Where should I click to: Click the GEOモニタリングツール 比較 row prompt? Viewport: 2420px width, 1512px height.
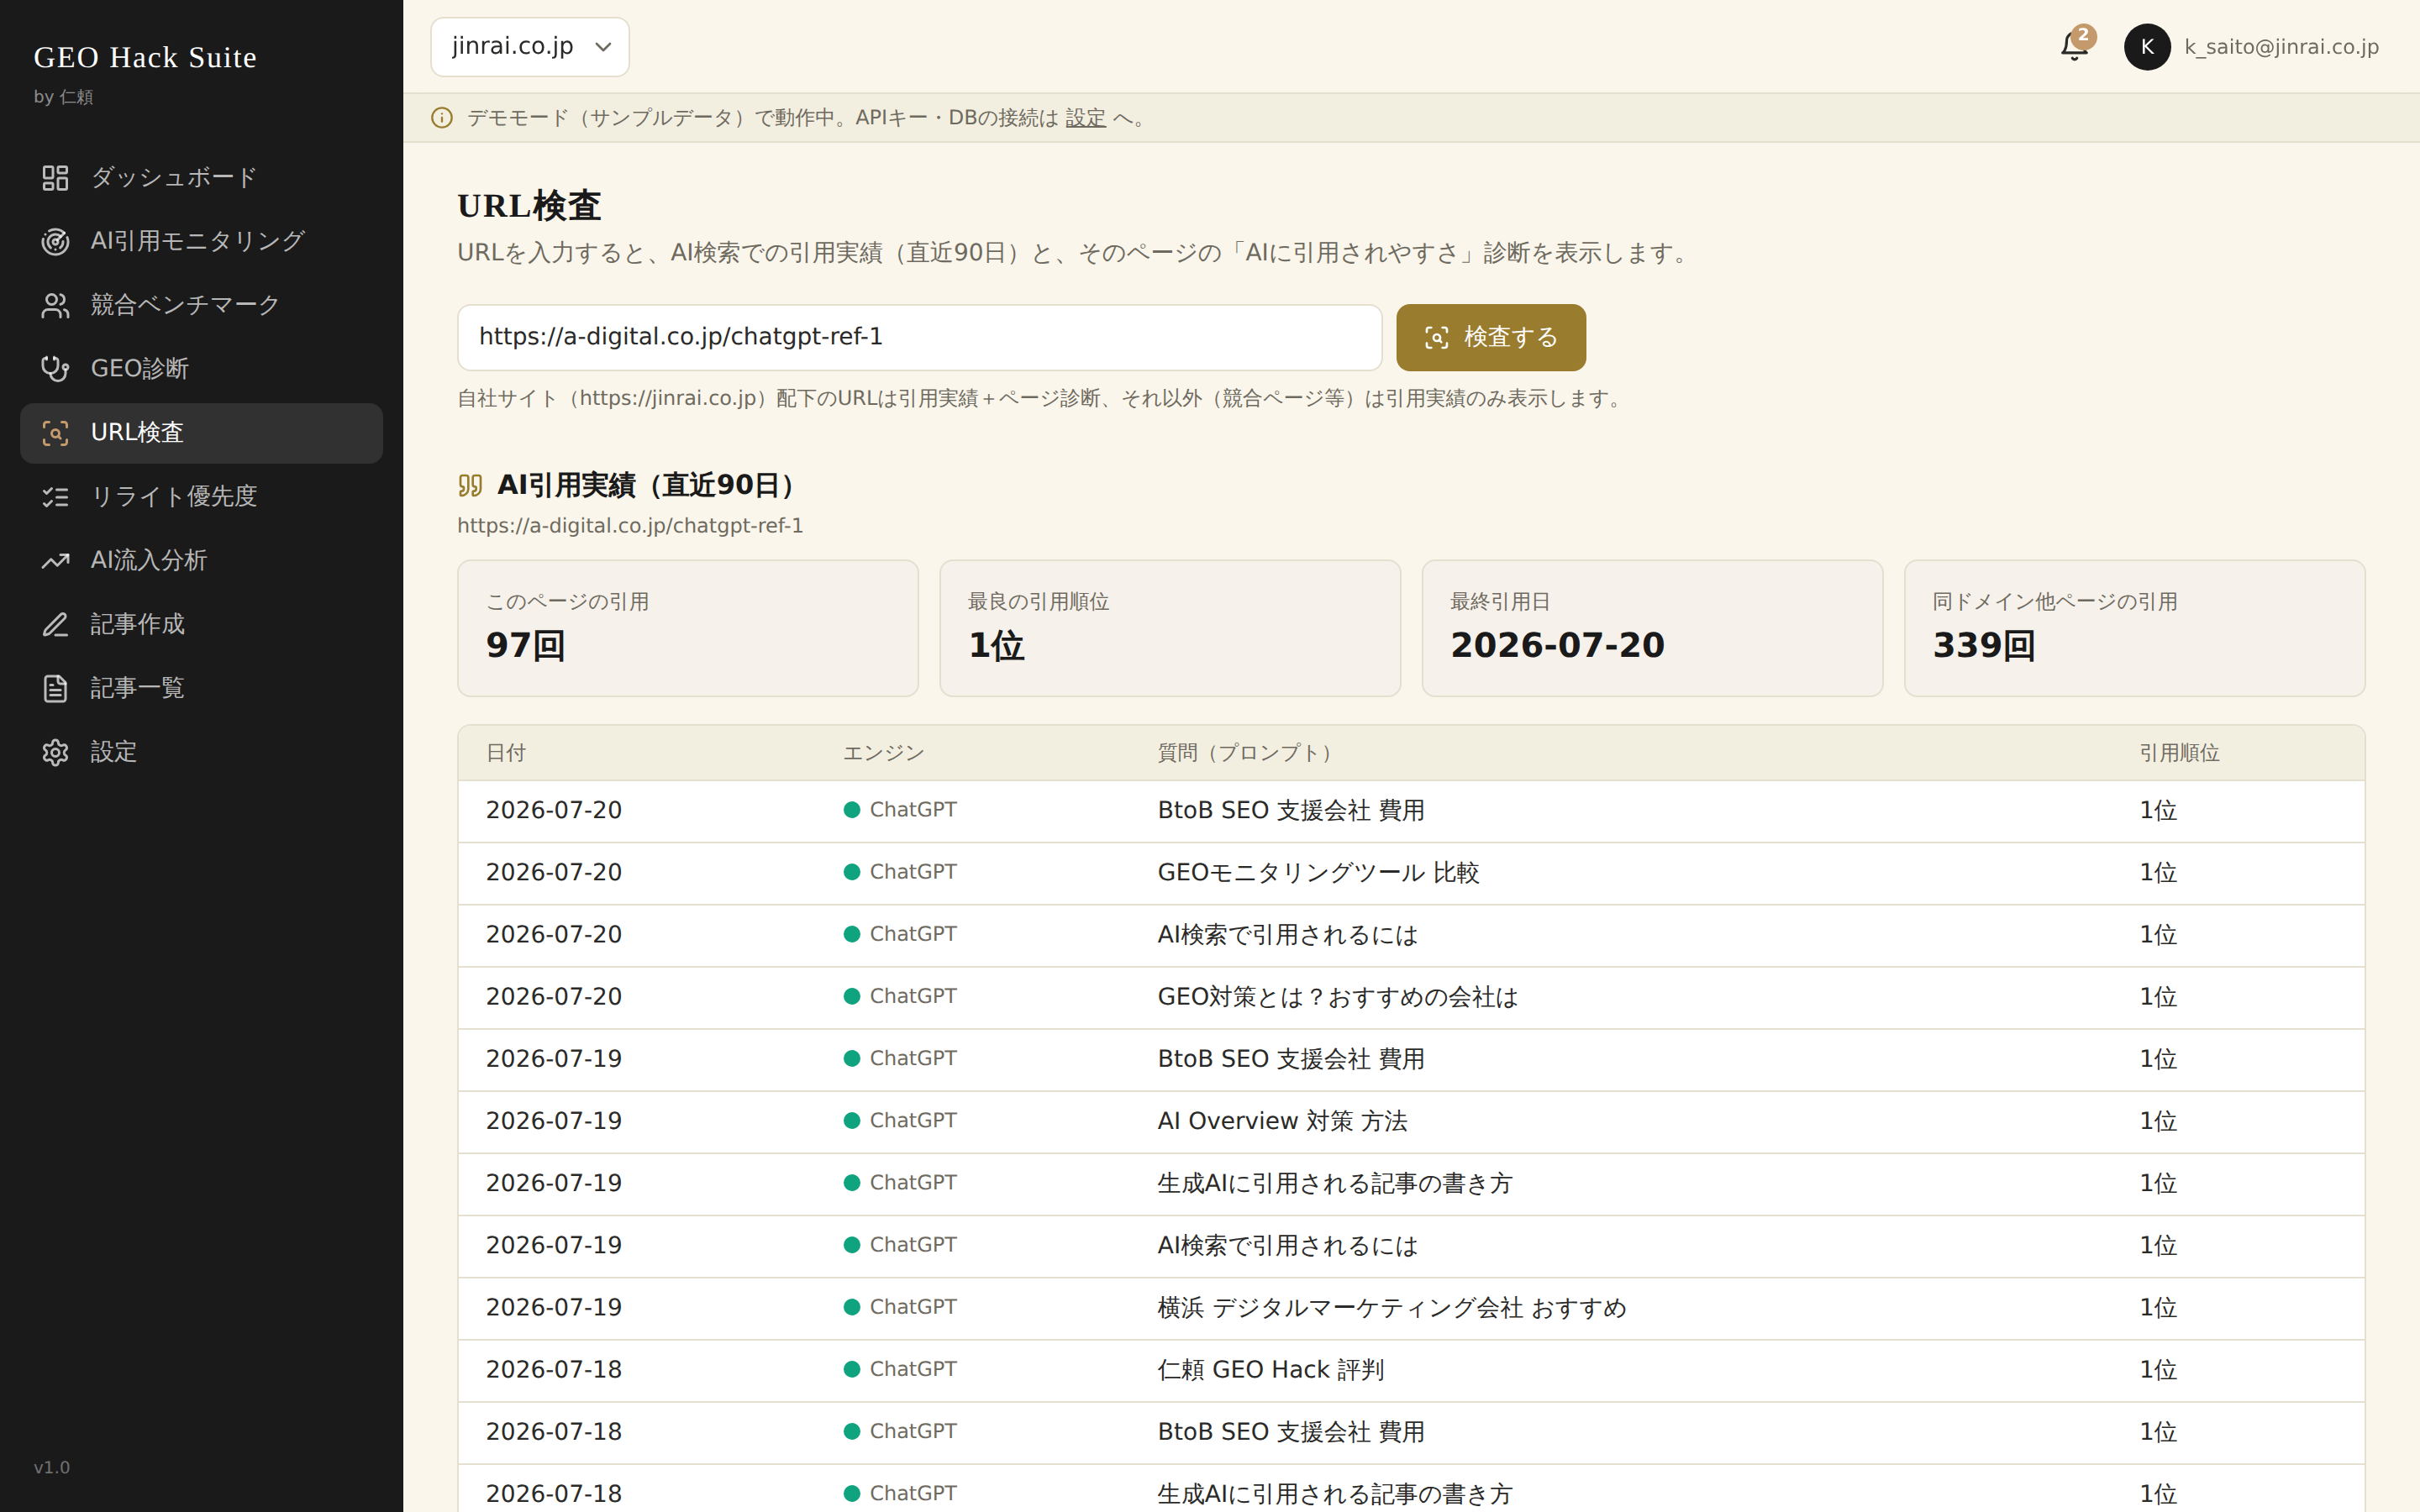(x=1318, y=873)
